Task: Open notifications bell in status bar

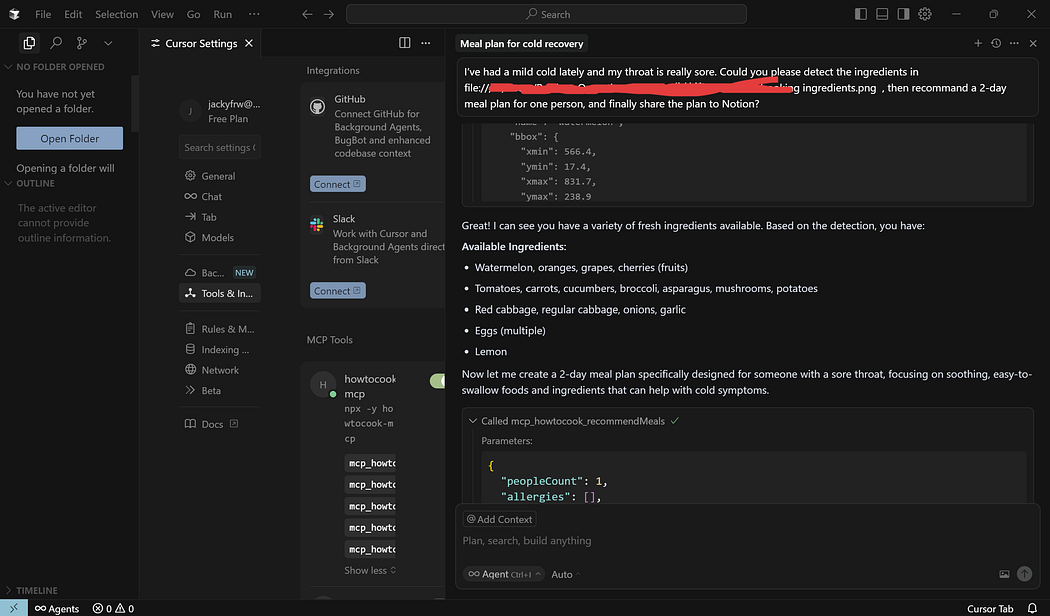Action: click(x=1033, y=608)
